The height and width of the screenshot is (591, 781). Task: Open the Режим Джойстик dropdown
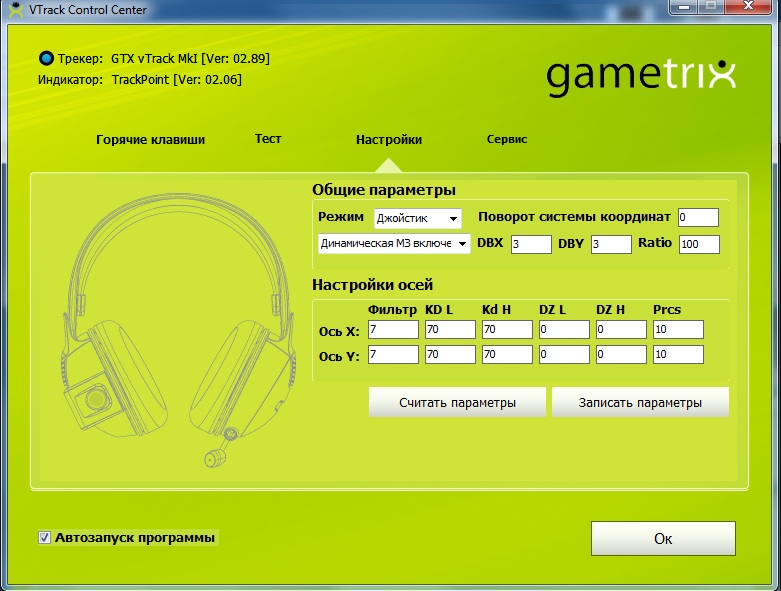click(417, 219)
